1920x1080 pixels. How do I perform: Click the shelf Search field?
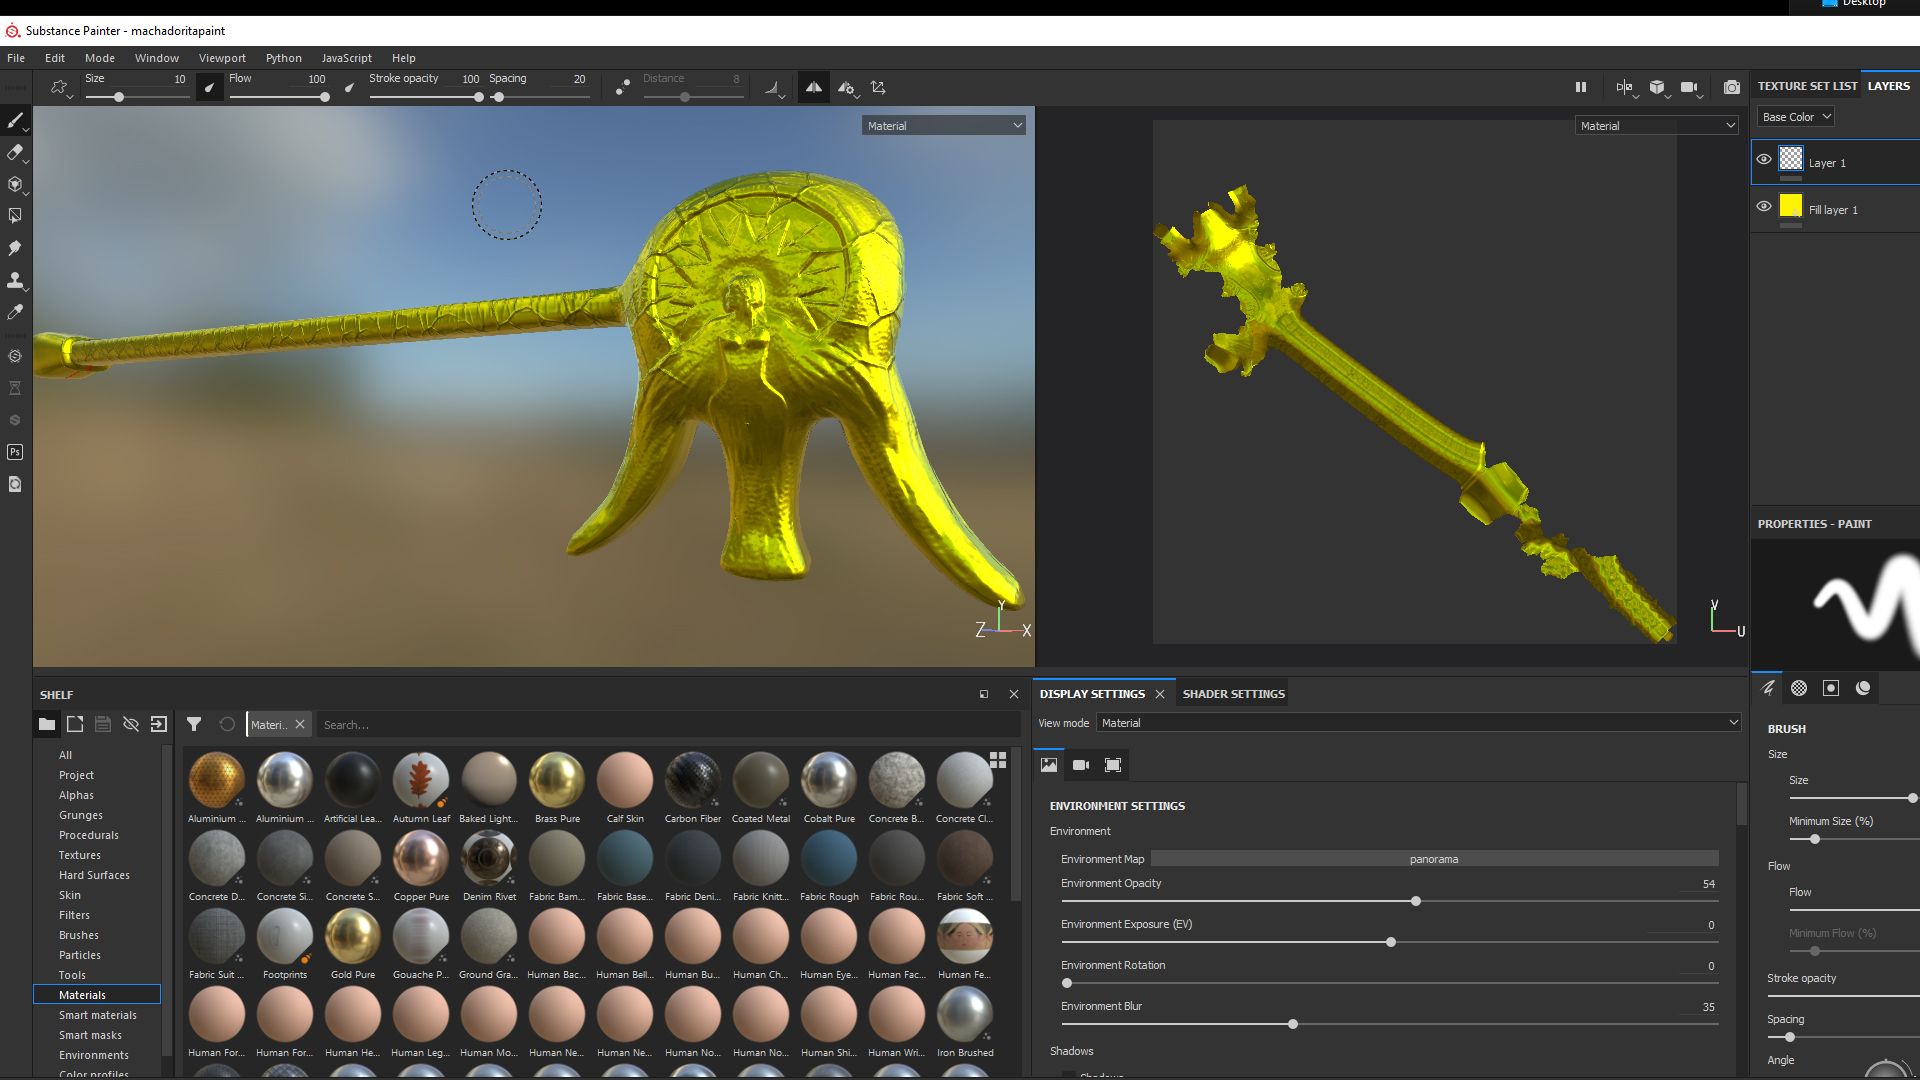click(668, 725)
